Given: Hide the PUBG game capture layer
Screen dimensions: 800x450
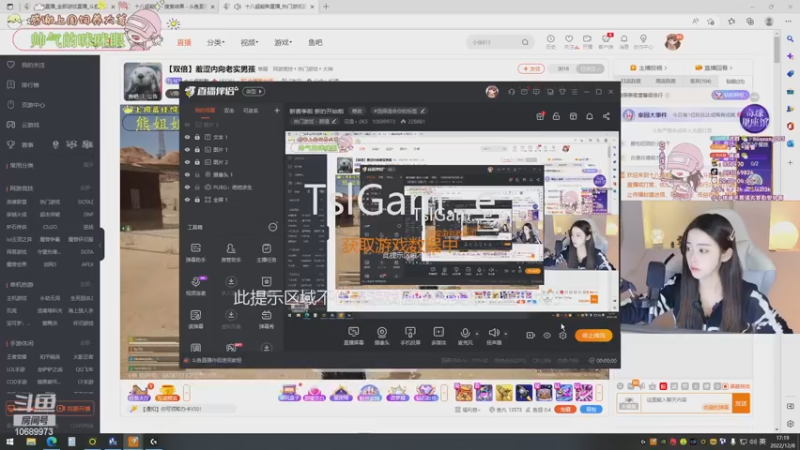Looking at the screenshot, I should coord(187,187).
